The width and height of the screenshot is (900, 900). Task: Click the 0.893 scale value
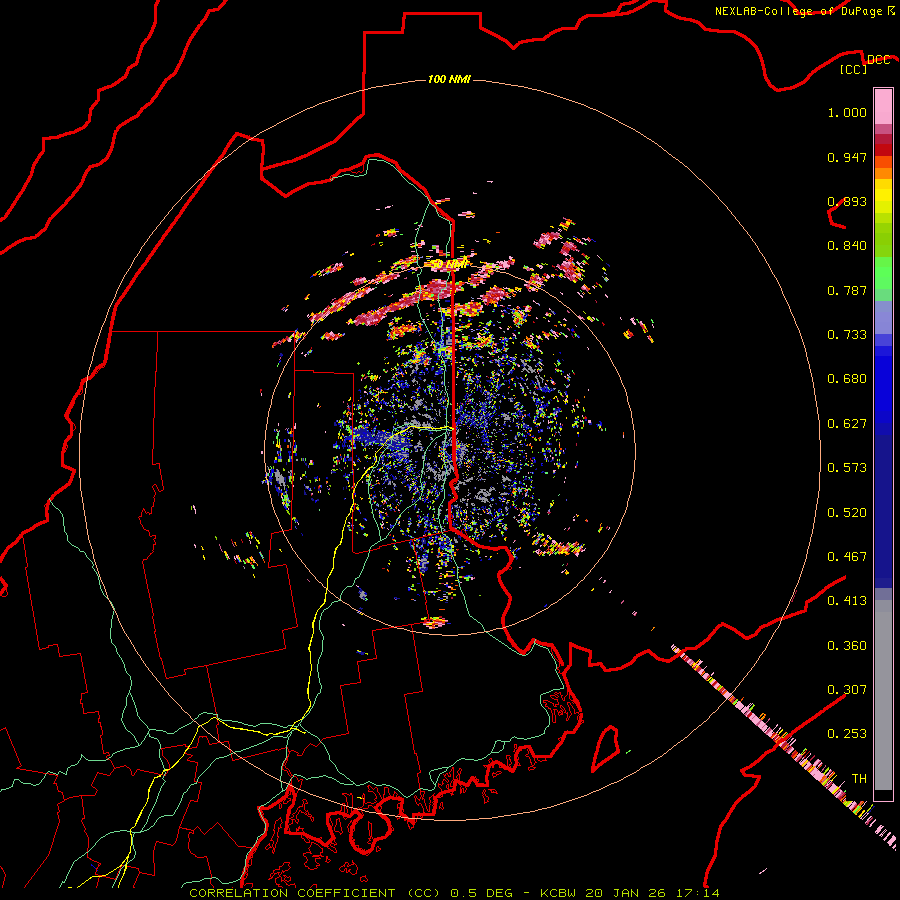pyautogui.click(x=847, y=201)
